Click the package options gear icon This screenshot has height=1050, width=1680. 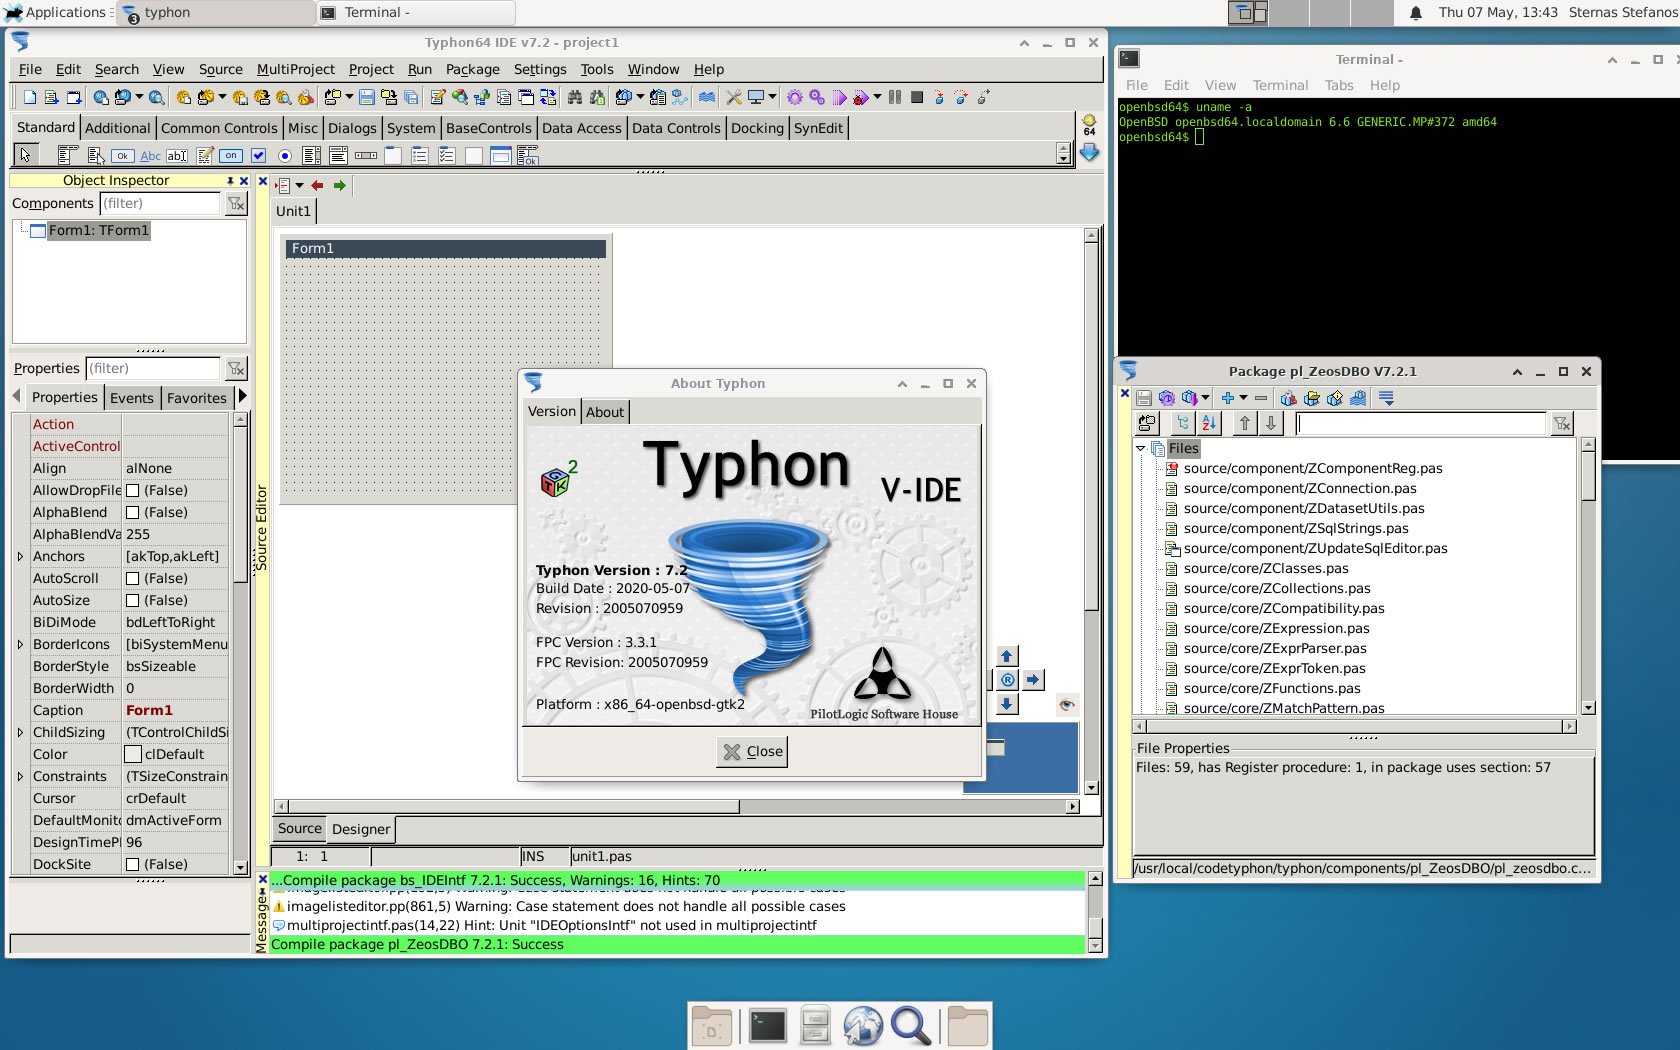point(1166,398)
